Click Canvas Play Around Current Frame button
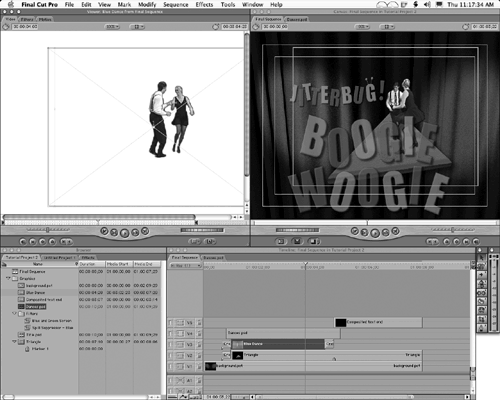 (386, 232)
